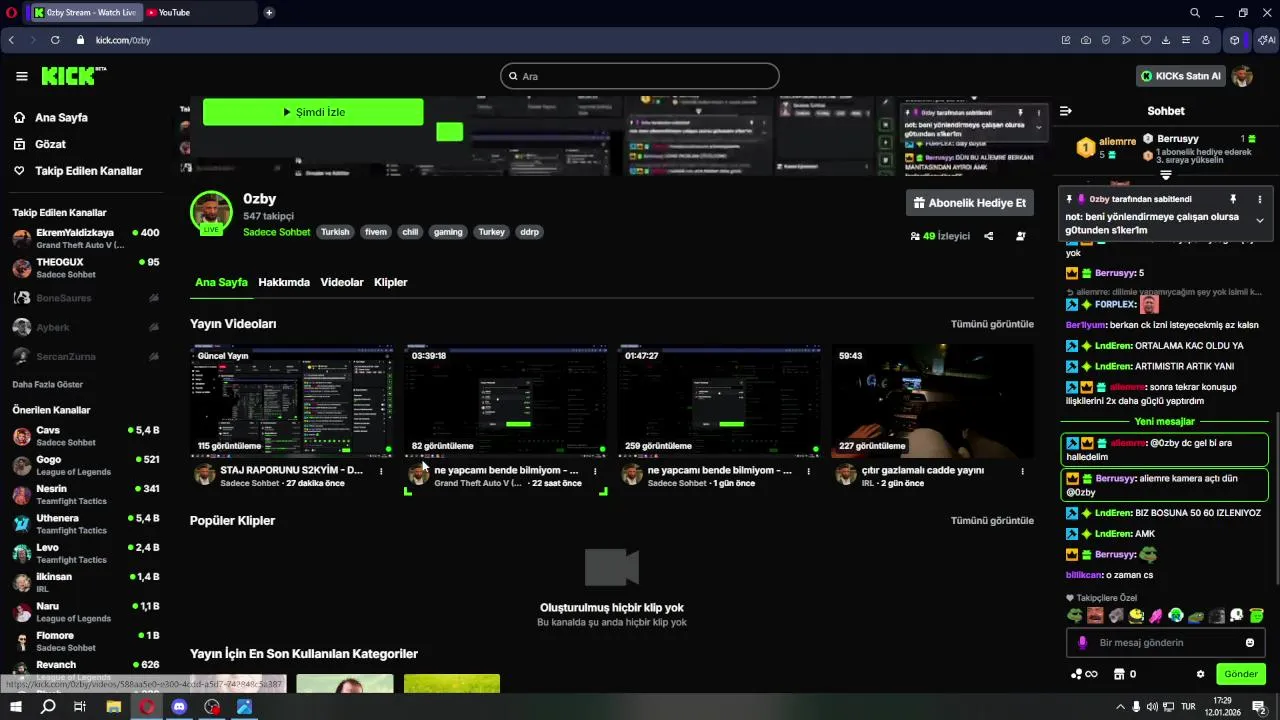
Task: Click Abonelik Hediye Et button
Action: (x=970, y=202)
